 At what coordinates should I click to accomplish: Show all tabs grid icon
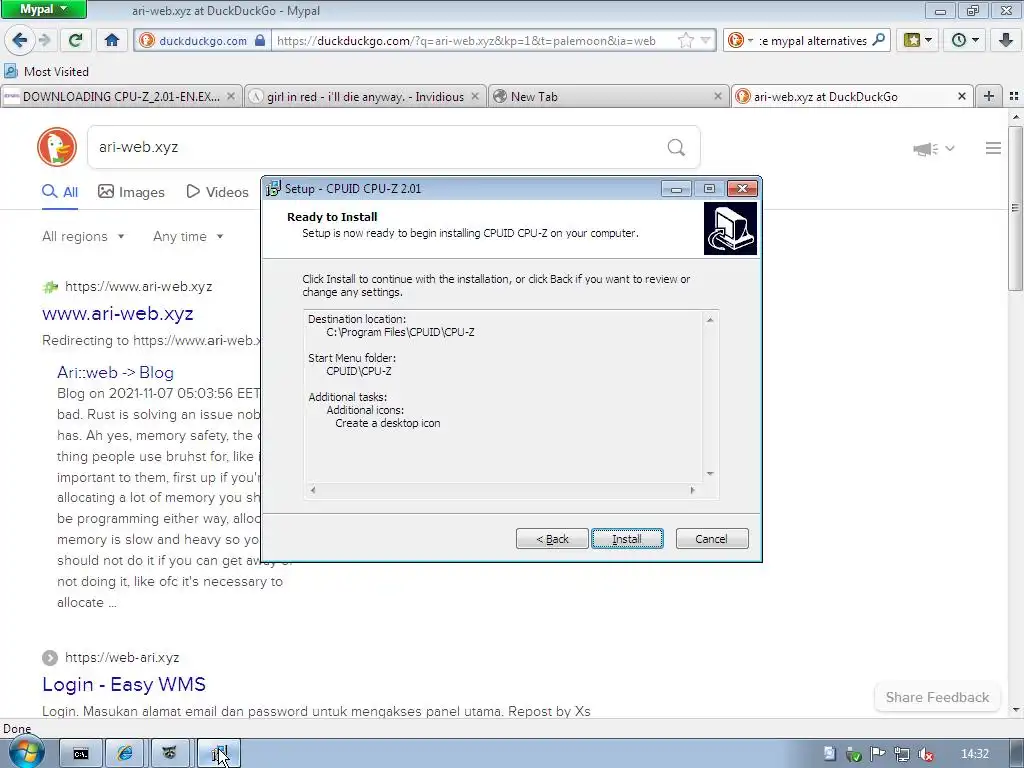[1014, 96]
